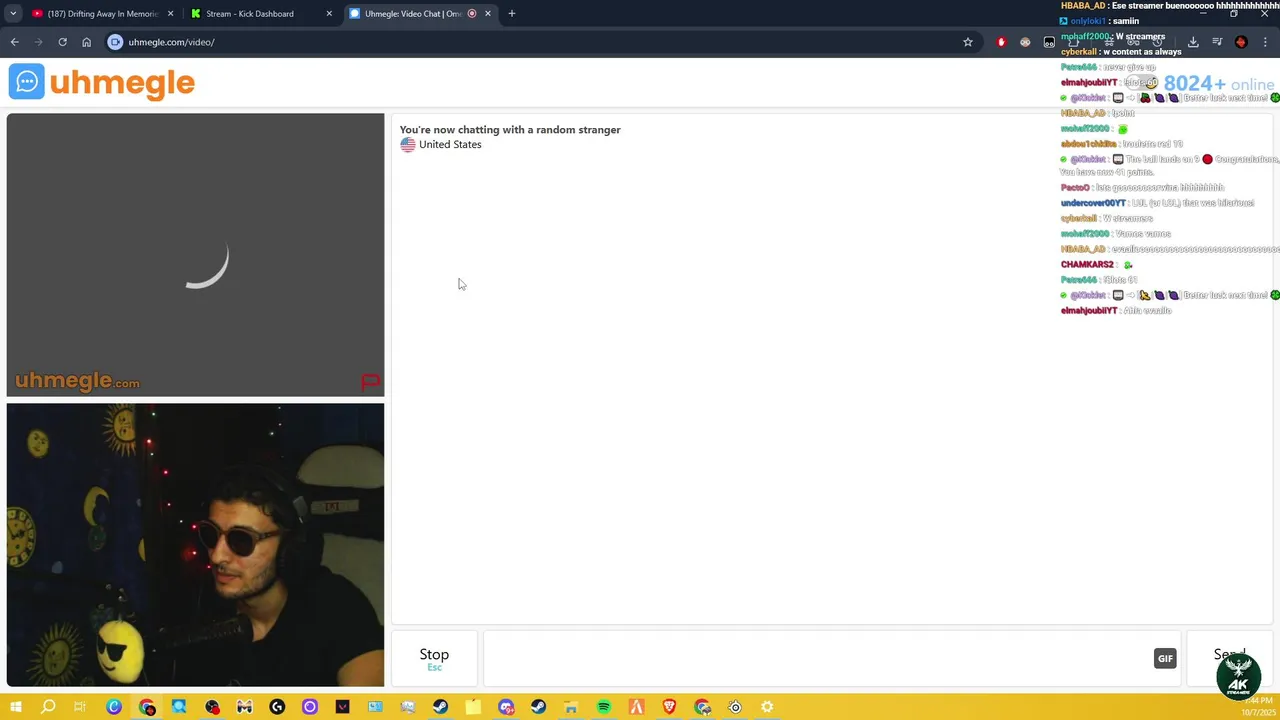Open the browser downloads panel
This screenshot has width=1280, height=720.
tap(1193, 42)
